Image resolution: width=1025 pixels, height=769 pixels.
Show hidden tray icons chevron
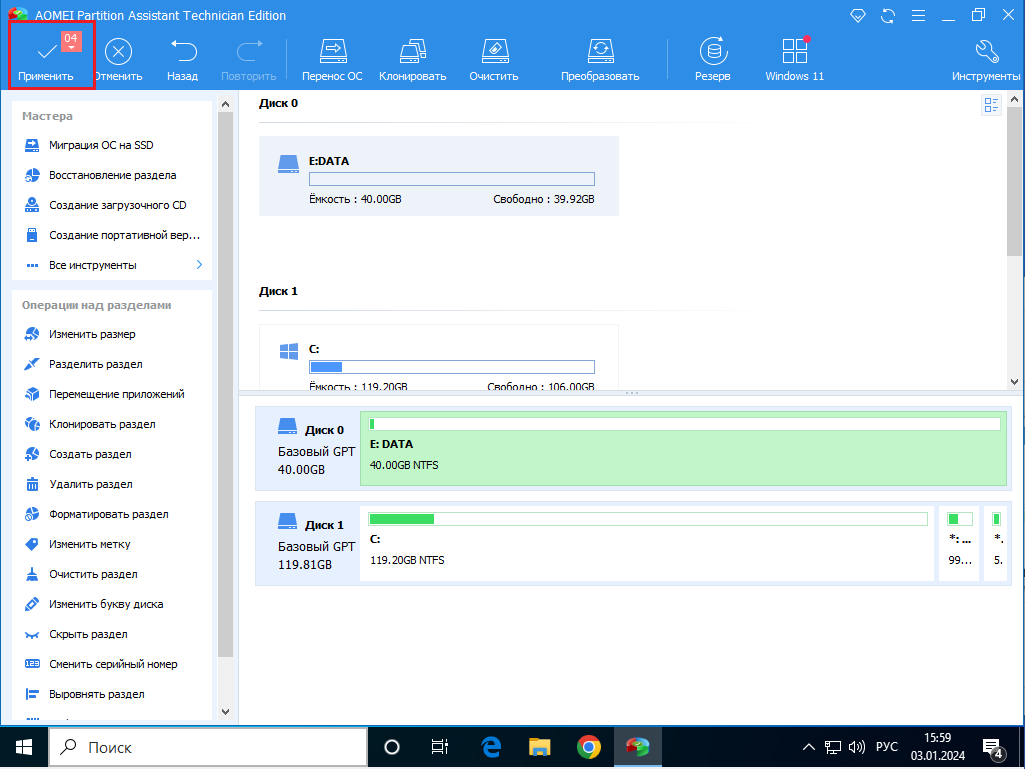809,747
